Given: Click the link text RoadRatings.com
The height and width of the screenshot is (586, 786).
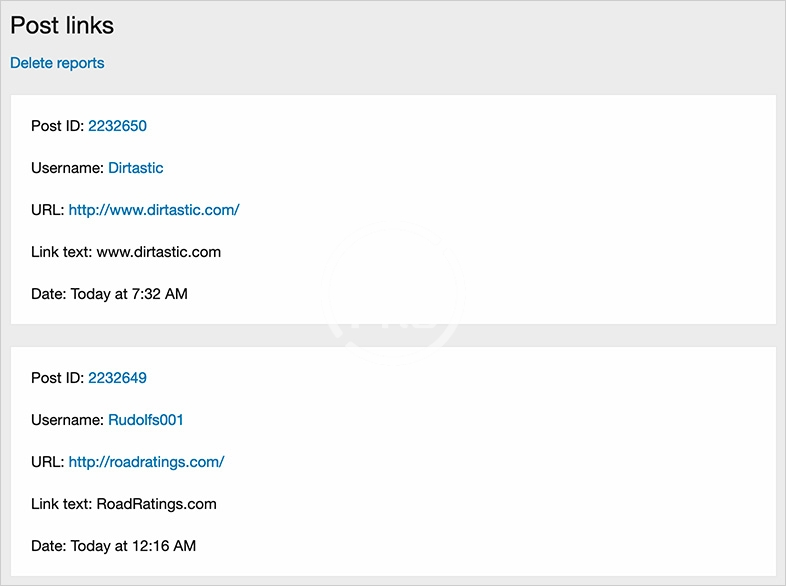Looking at the screenshot, I should pos(156,504).
